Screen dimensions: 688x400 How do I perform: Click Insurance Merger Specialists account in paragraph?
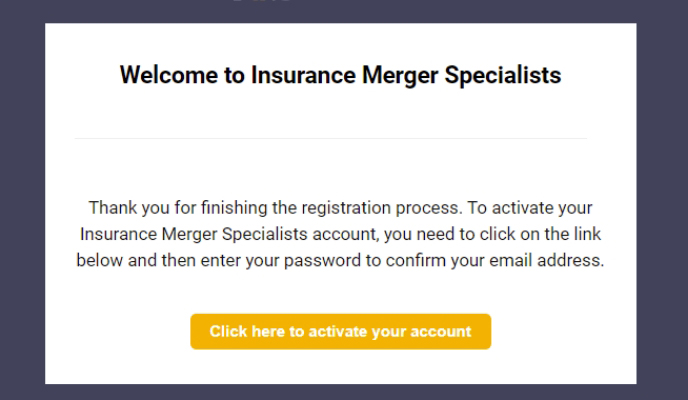229,234
